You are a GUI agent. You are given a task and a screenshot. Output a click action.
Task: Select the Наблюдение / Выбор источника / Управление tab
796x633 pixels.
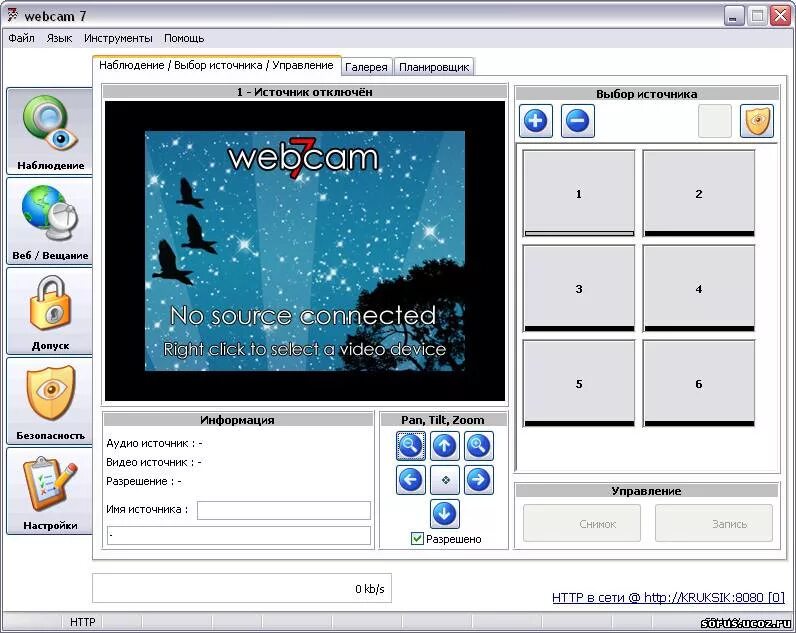click(216, 65)
